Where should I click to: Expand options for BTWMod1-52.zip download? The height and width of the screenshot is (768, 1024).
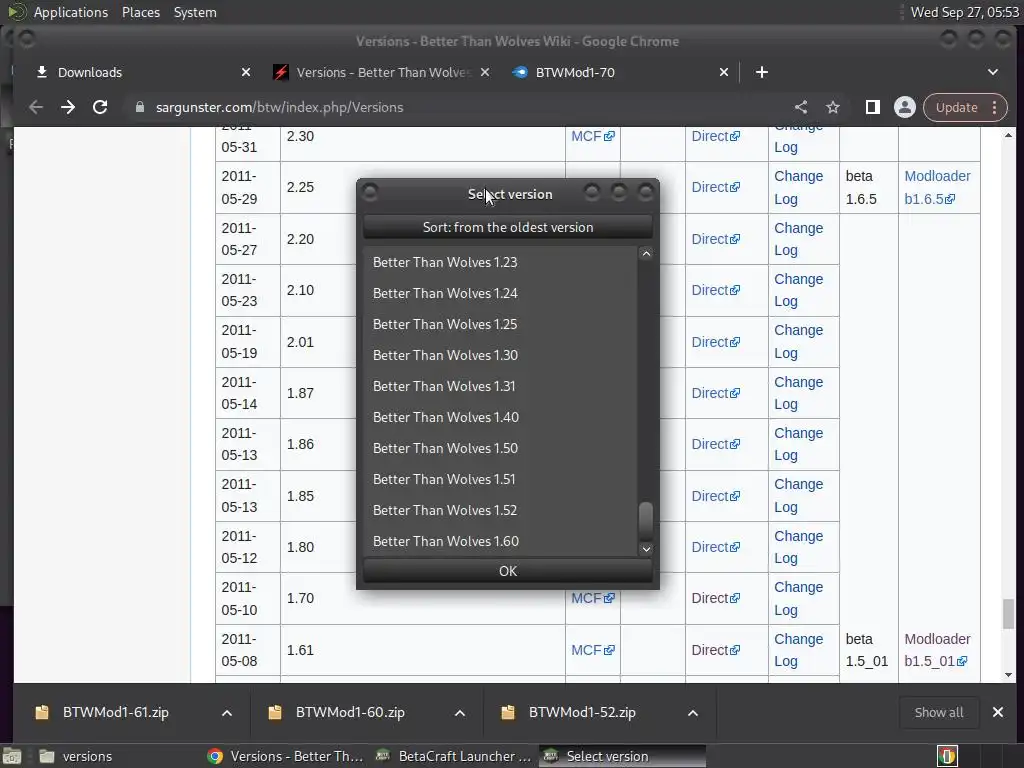(x=693, y=712)
